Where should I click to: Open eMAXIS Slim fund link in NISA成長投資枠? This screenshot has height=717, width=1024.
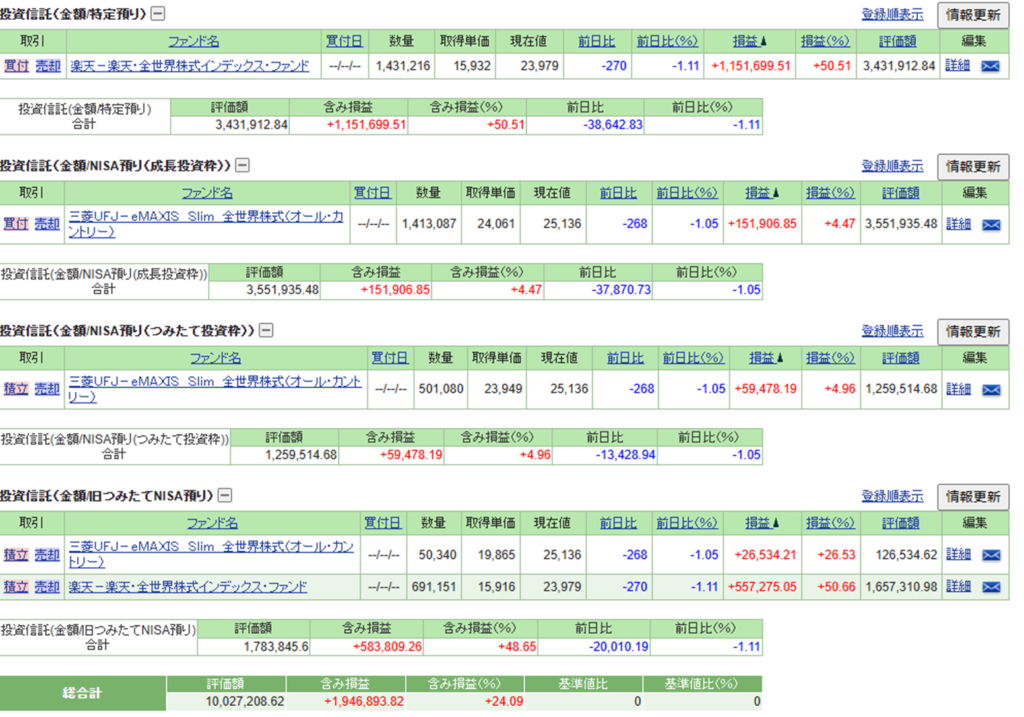206,224
